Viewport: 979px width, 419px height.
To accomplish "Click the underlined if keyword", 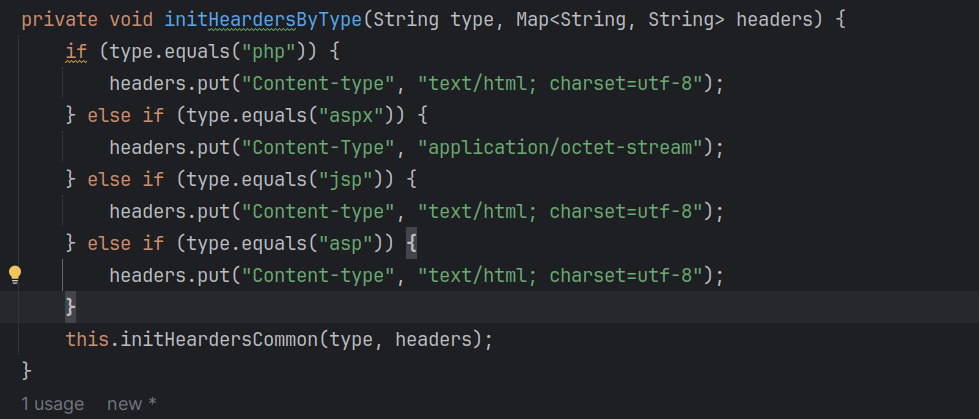I will (x=76, y=52).
